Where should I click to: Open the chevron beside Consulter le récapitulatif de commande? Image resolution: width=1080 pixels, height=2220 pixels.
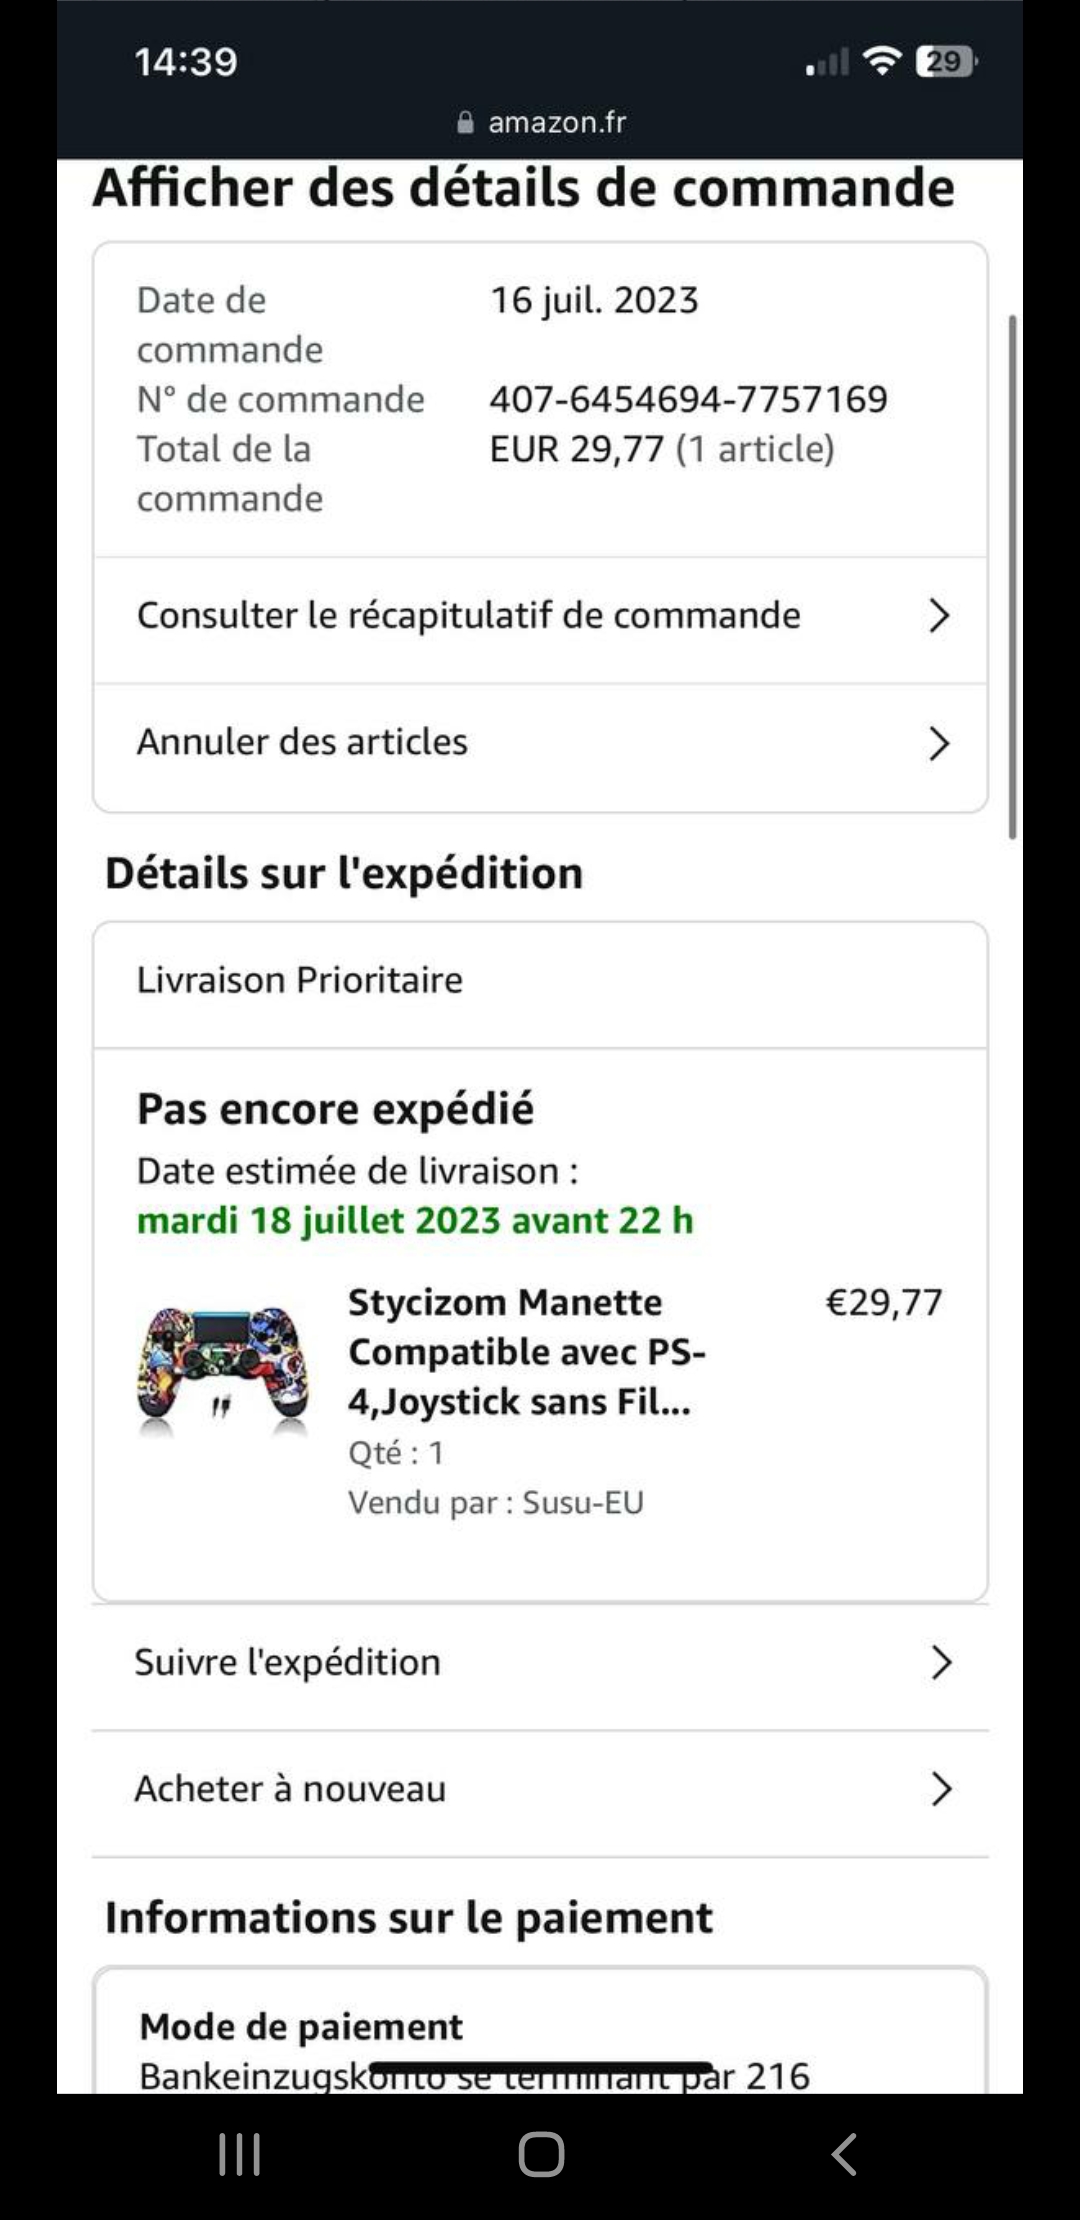pos(938,616)
